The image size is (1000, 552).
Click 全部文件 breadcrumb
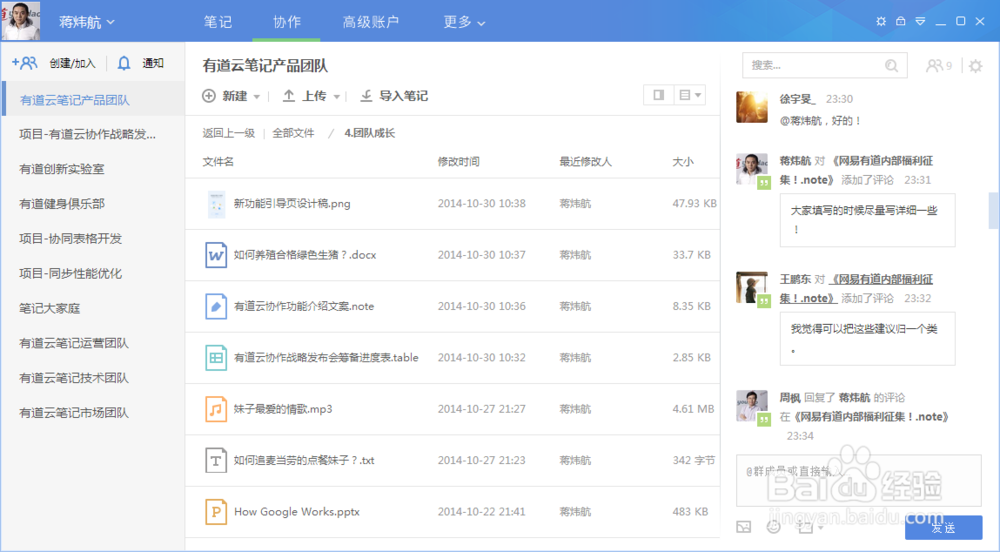293,133
